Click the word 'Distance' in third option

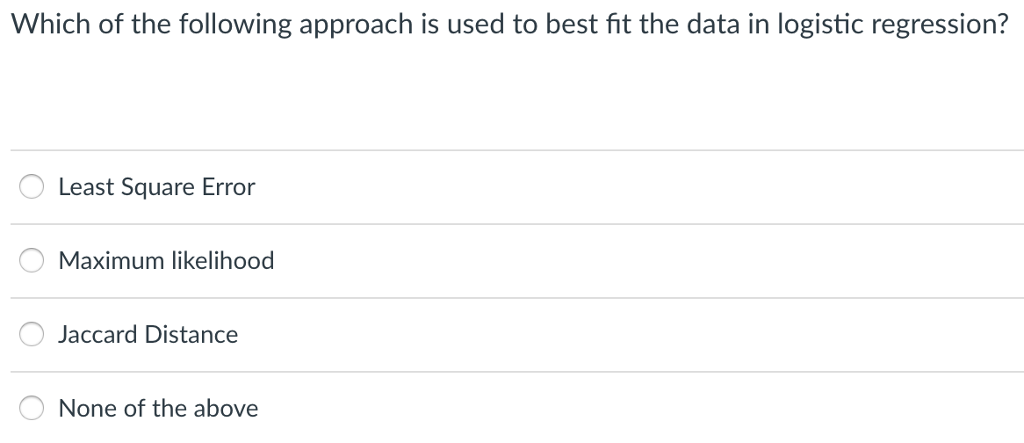pyautogui.click(x=192, y=335)
